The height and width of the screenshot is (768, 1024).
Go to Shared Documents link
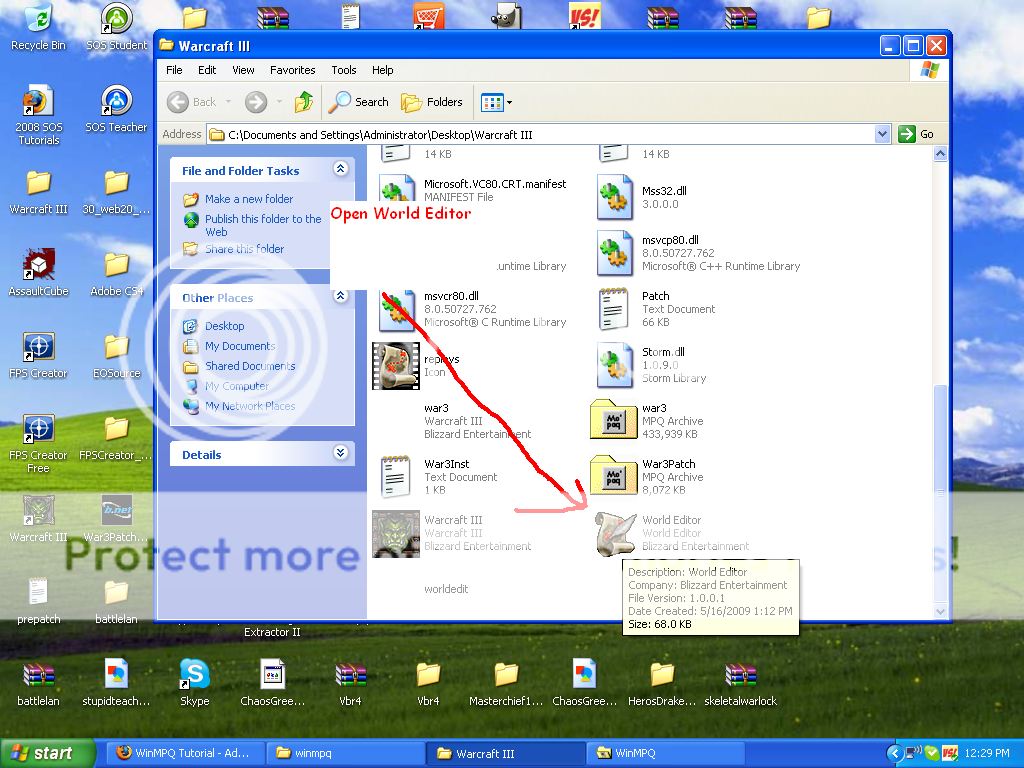click(x=250, y=366)
